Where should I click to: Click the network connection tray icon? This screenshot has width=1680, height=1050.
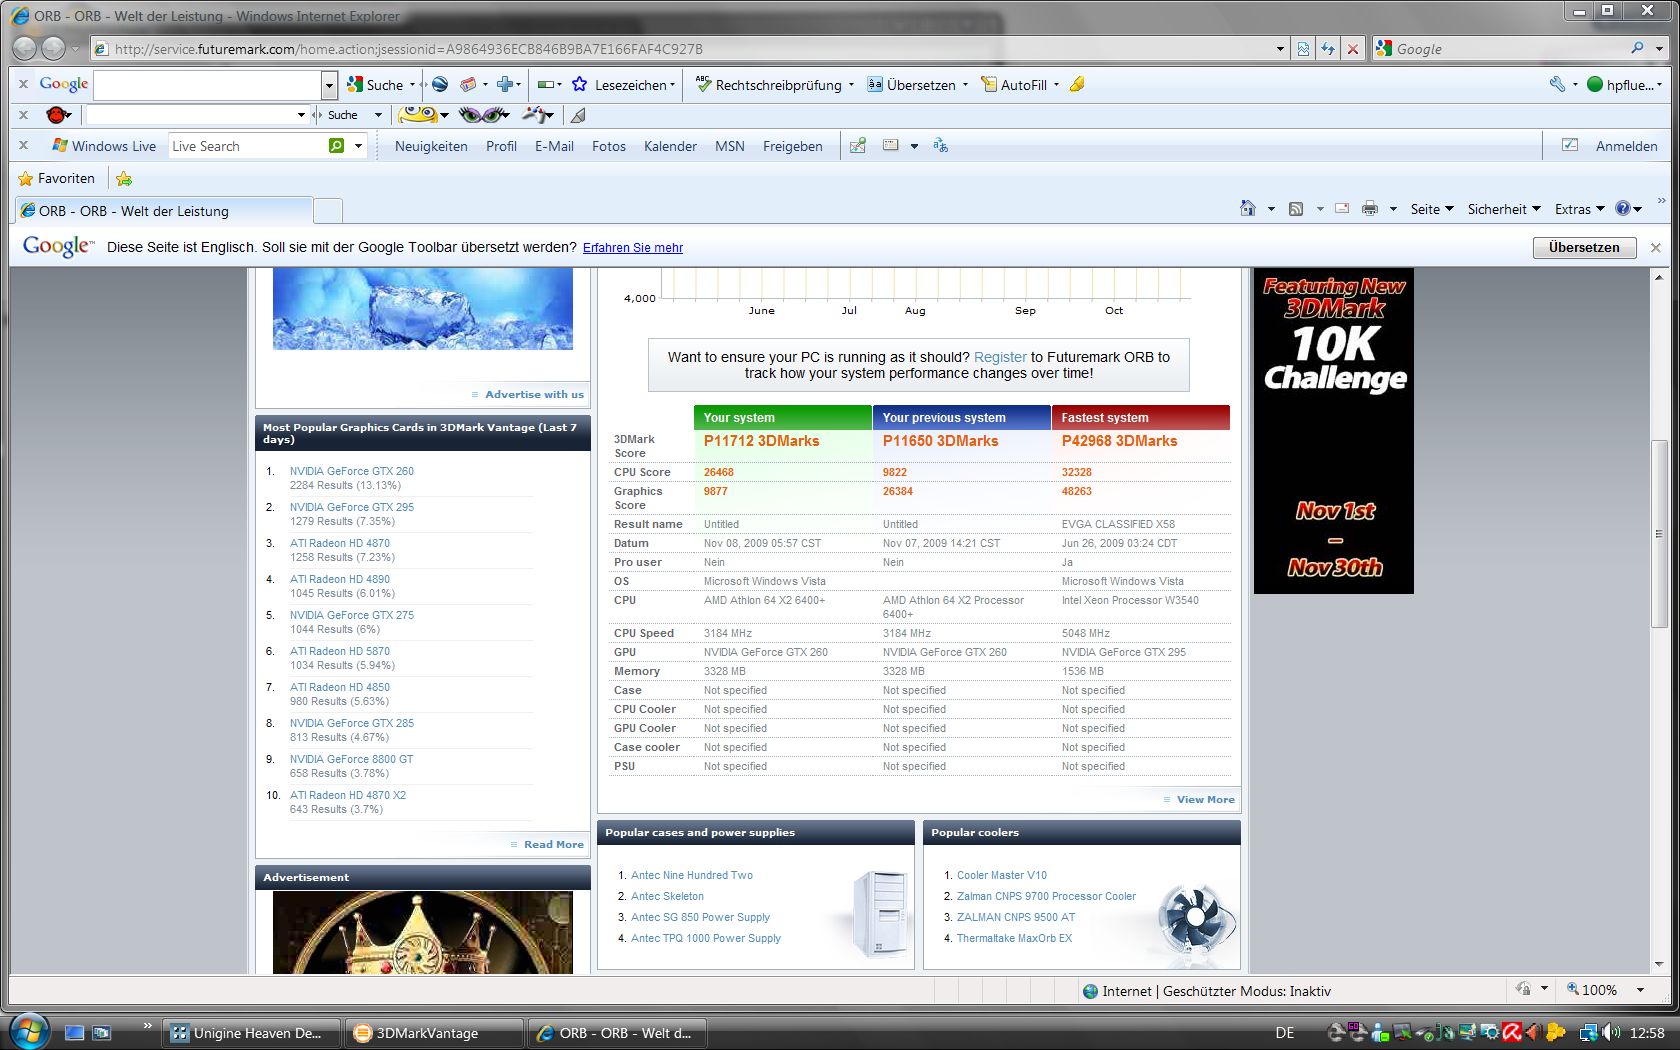pyautogui.click(x=1588, y=1032)
